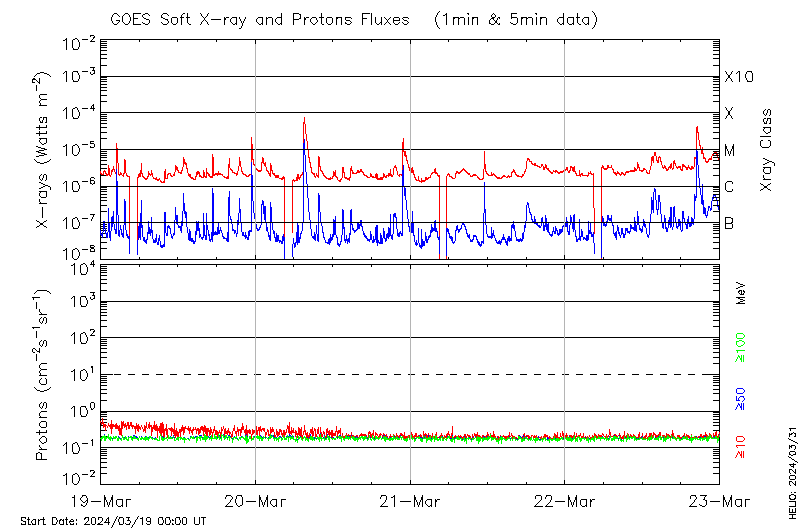The height and width of the screenshot is (530, 800).
Task: Click the '19-Mar' date label on the time axis
Action: tap(100, 501)
